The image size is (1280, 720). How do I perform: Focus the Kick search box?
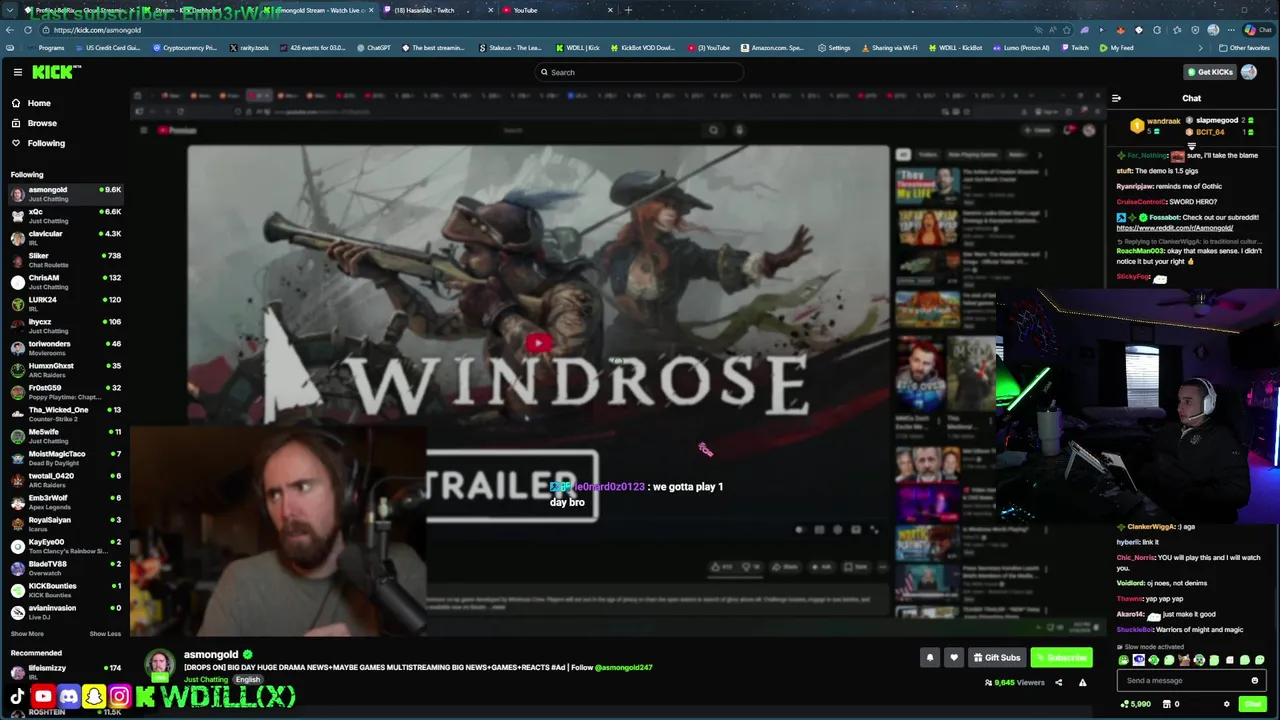click(x=640, y=72)
